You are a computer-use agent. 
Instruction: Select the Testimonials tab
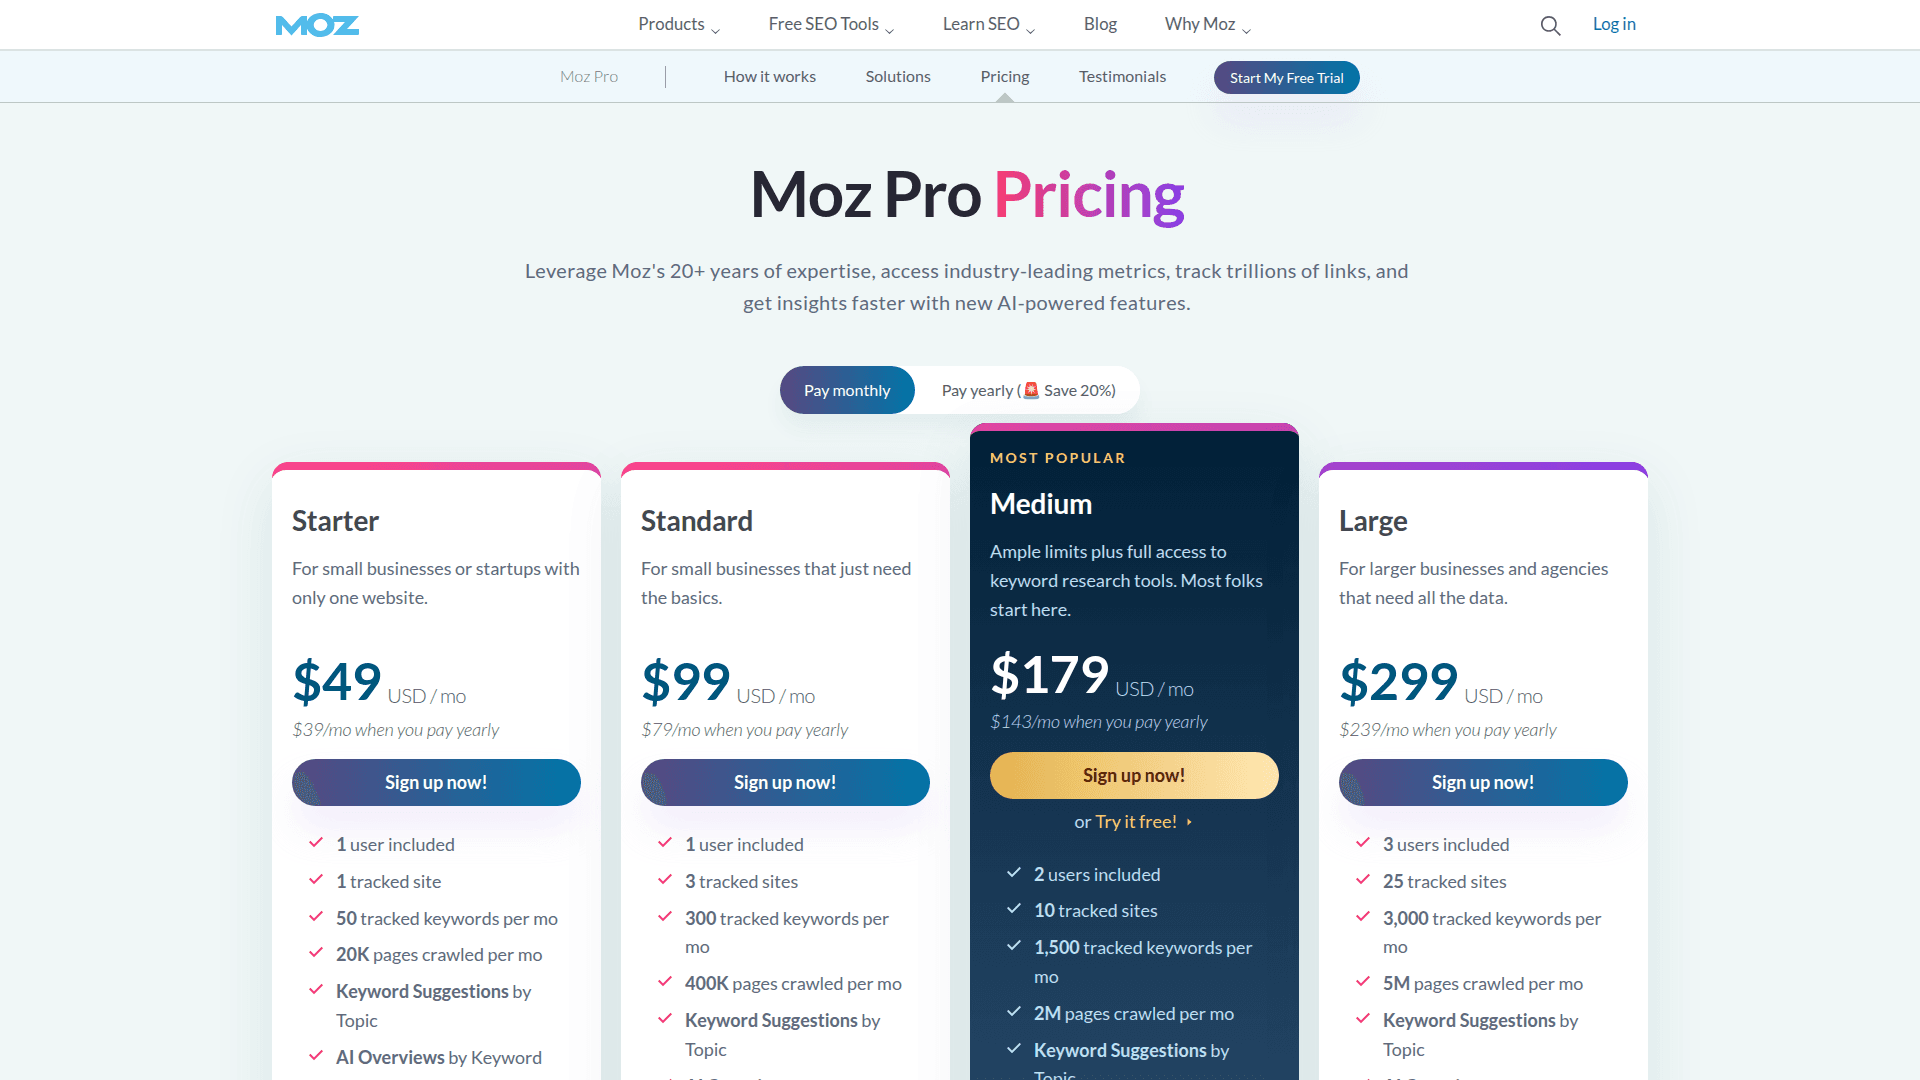[1122, 76]
